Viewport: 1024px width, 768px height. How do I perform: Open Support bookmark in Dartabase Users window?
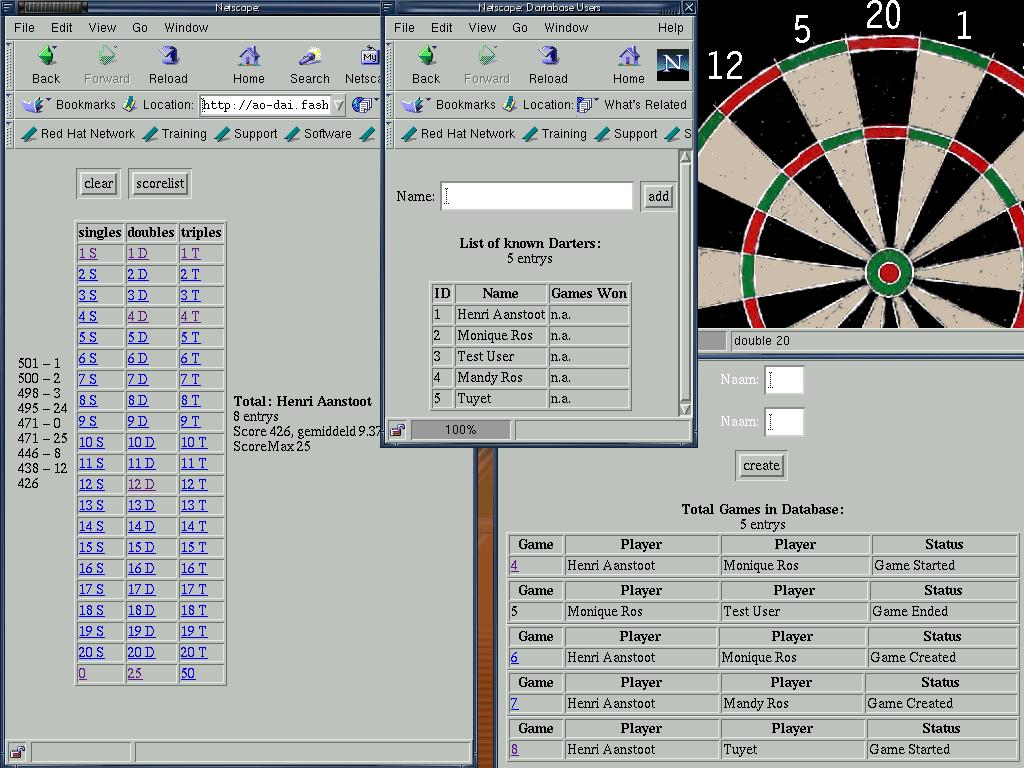click(x=626, y=134)
